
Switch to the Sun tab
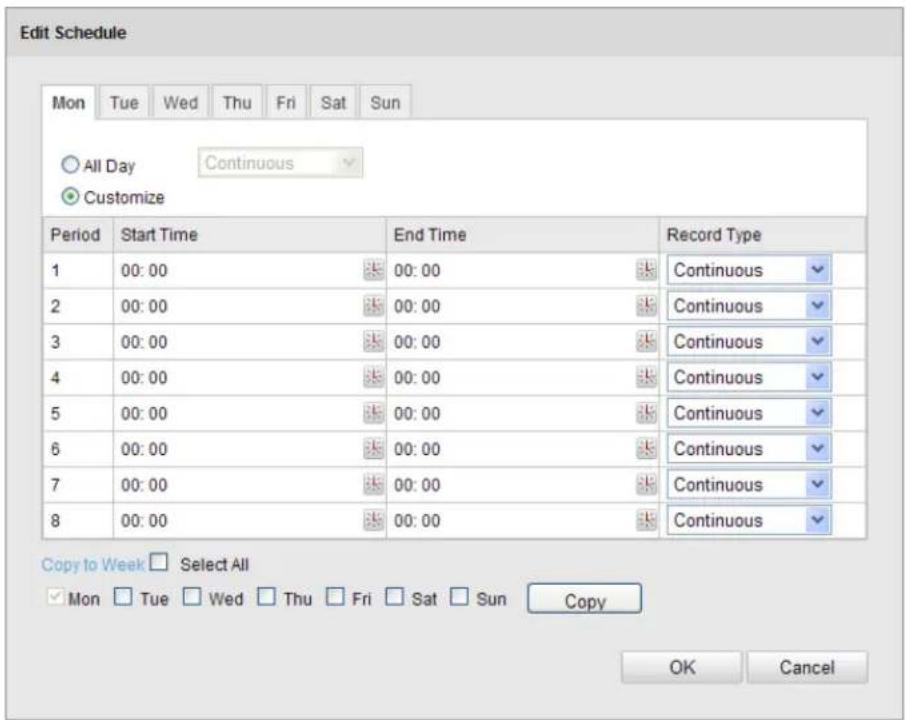tap(385, 102)
